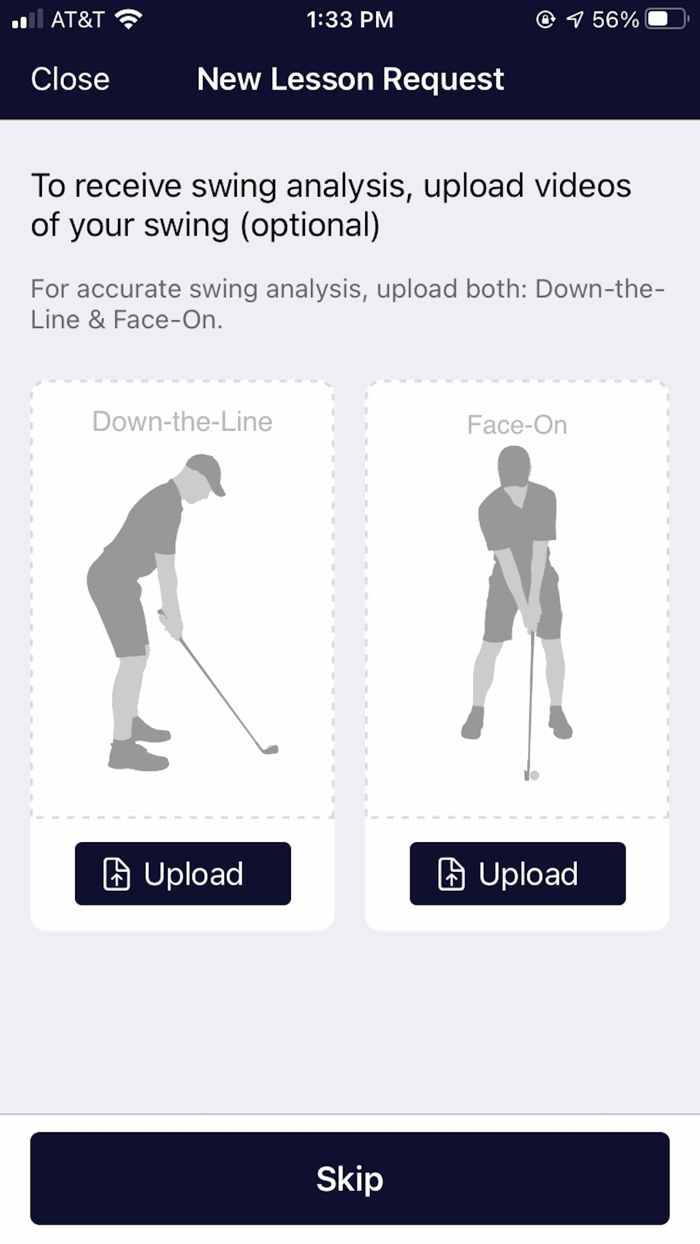
Task: Tap the Close button in header
Action: point(70,80)
